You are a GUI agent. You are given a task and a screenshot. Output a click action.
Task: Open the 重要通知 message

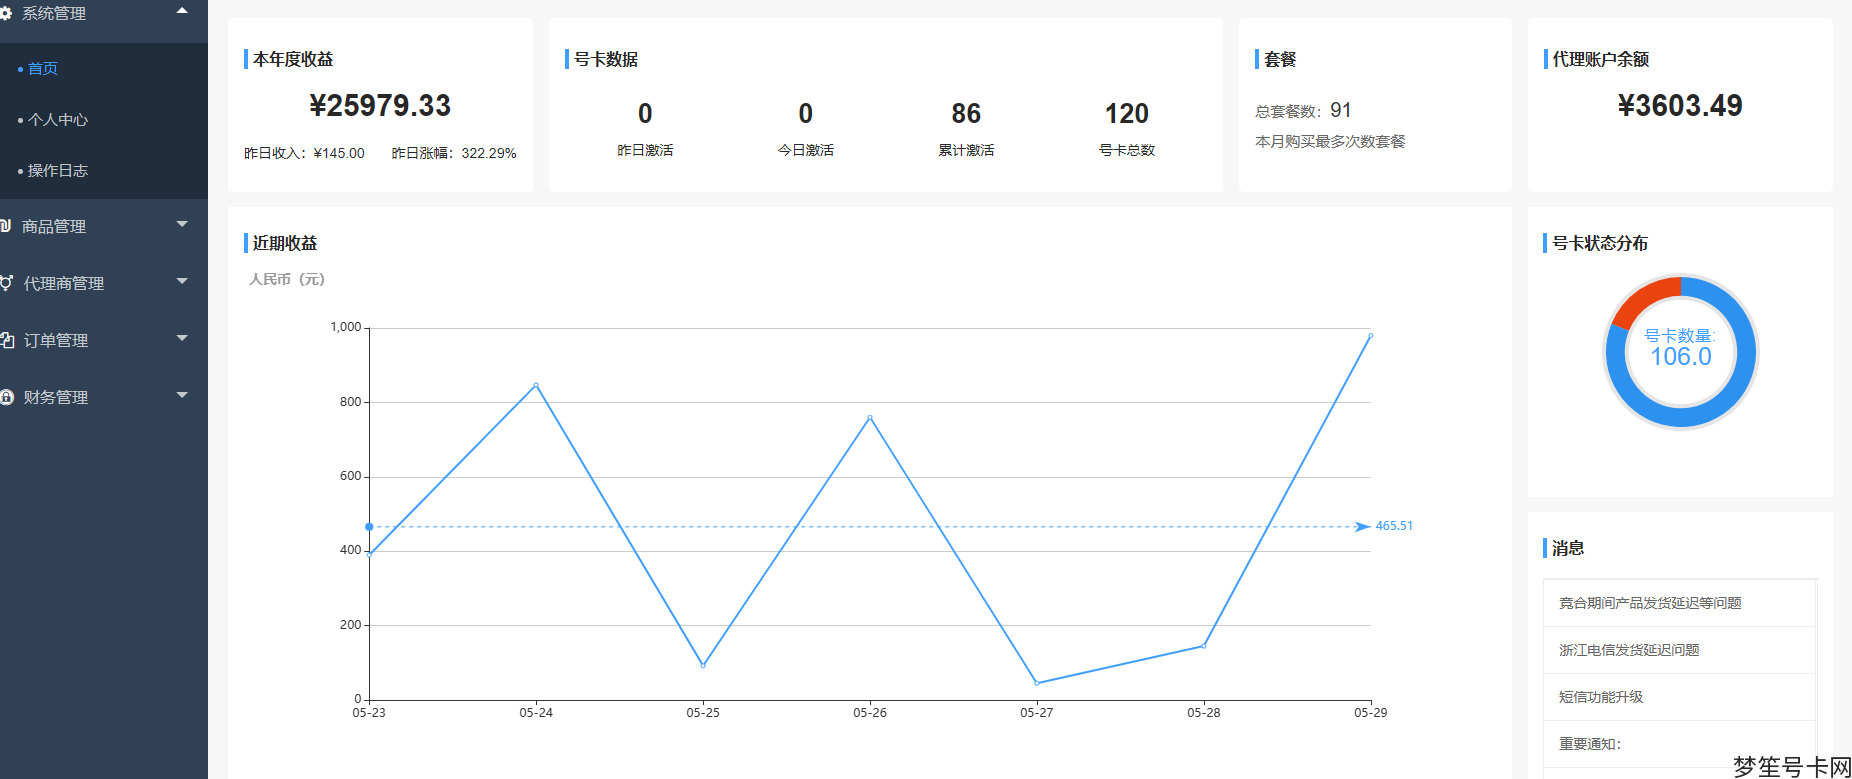1590,744
